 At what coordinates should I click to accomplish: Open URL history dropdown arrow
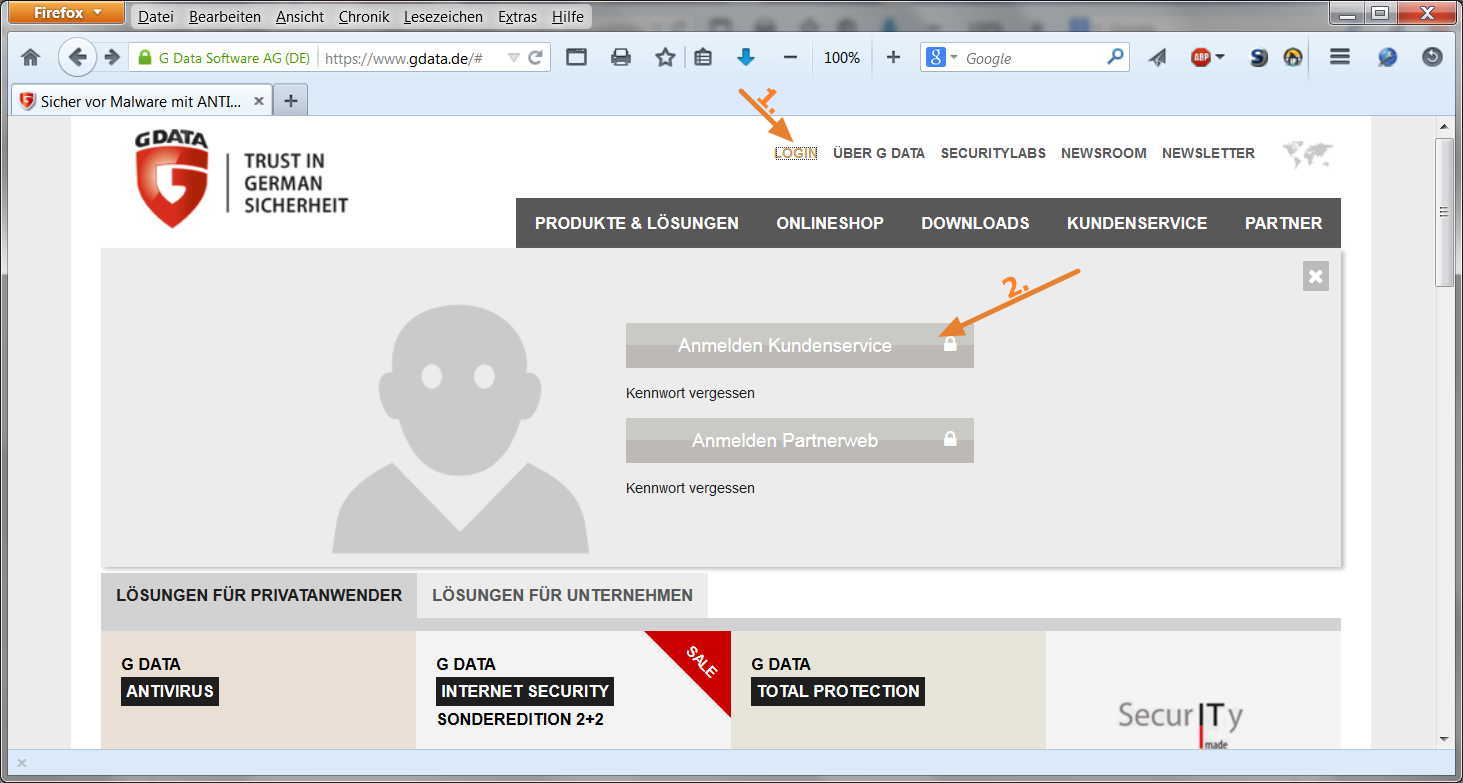pos(513,58)
